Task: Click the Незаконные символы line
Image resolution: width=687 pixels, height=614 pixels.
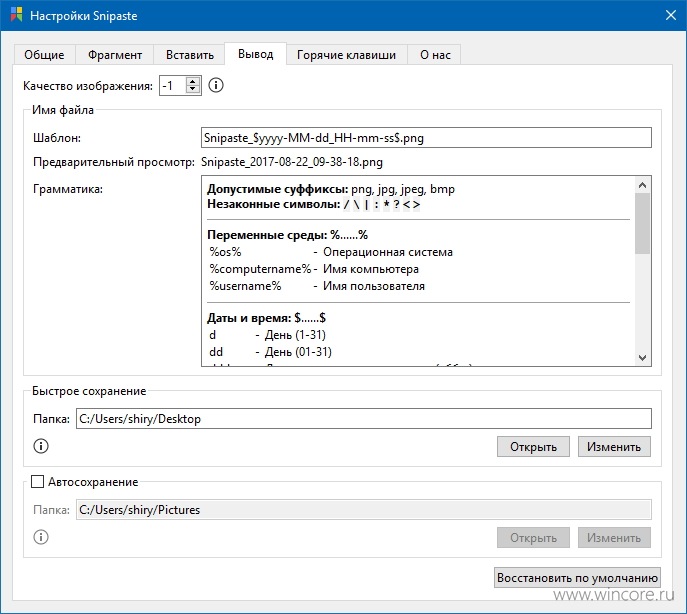Action: (314, 204)
